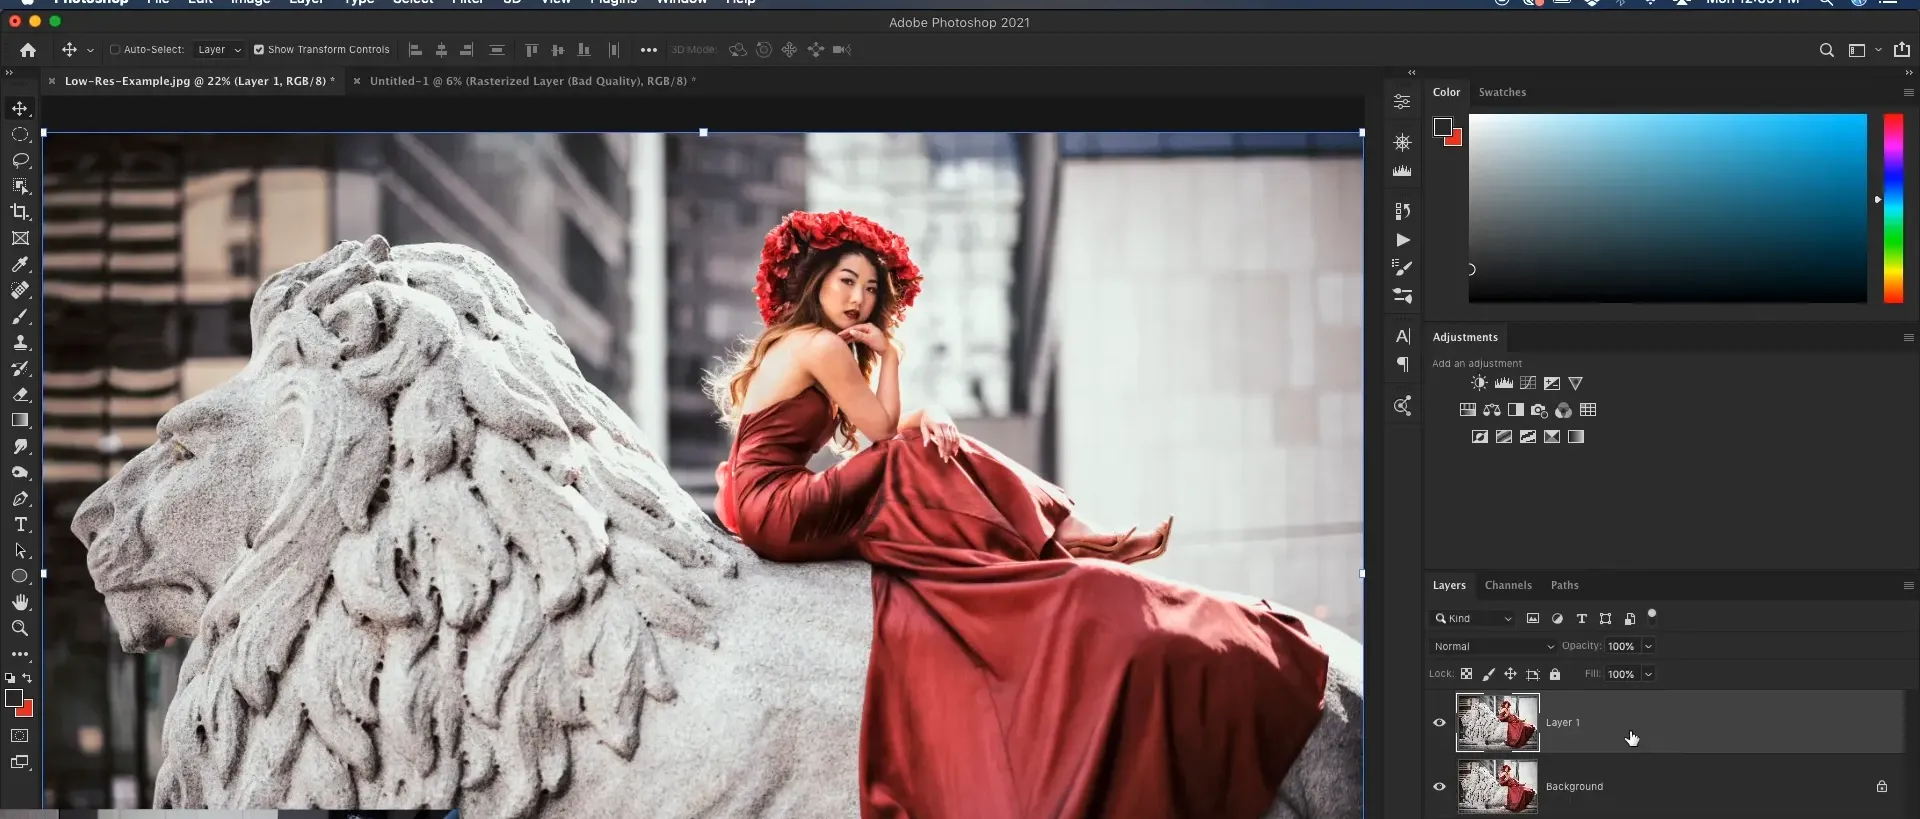Select the Move tool

pos(20,108)
